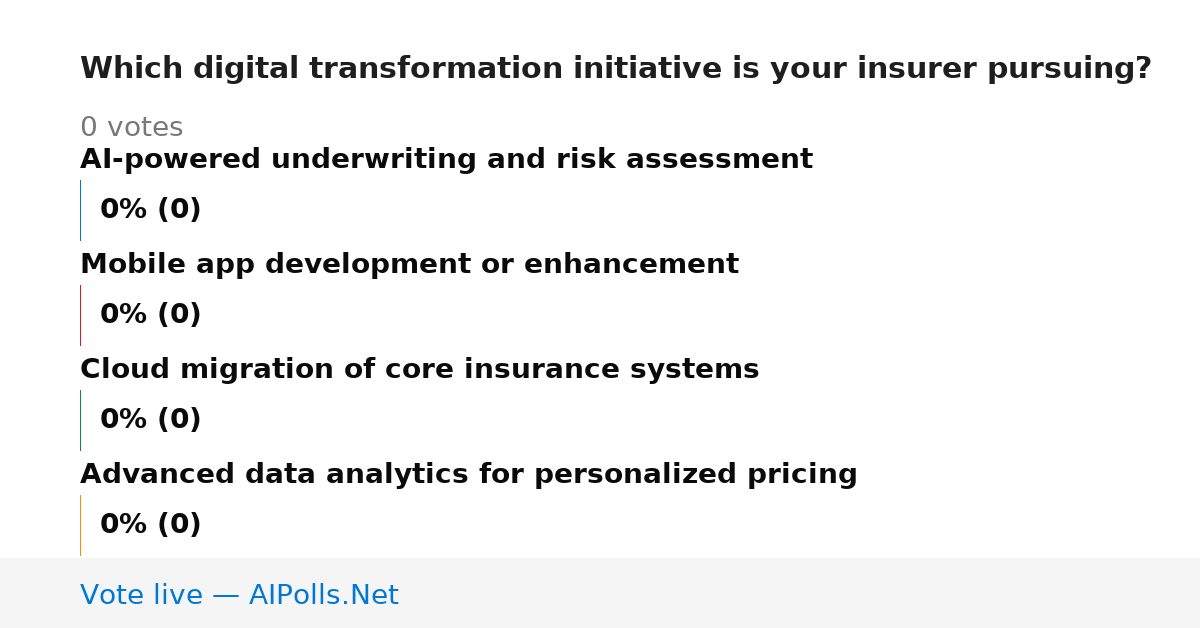The width and height of the screenshot is (1200, 628).
Task: Open the "Vote live — AIPolls.Net" link
Action: click(x=239, y=596)
